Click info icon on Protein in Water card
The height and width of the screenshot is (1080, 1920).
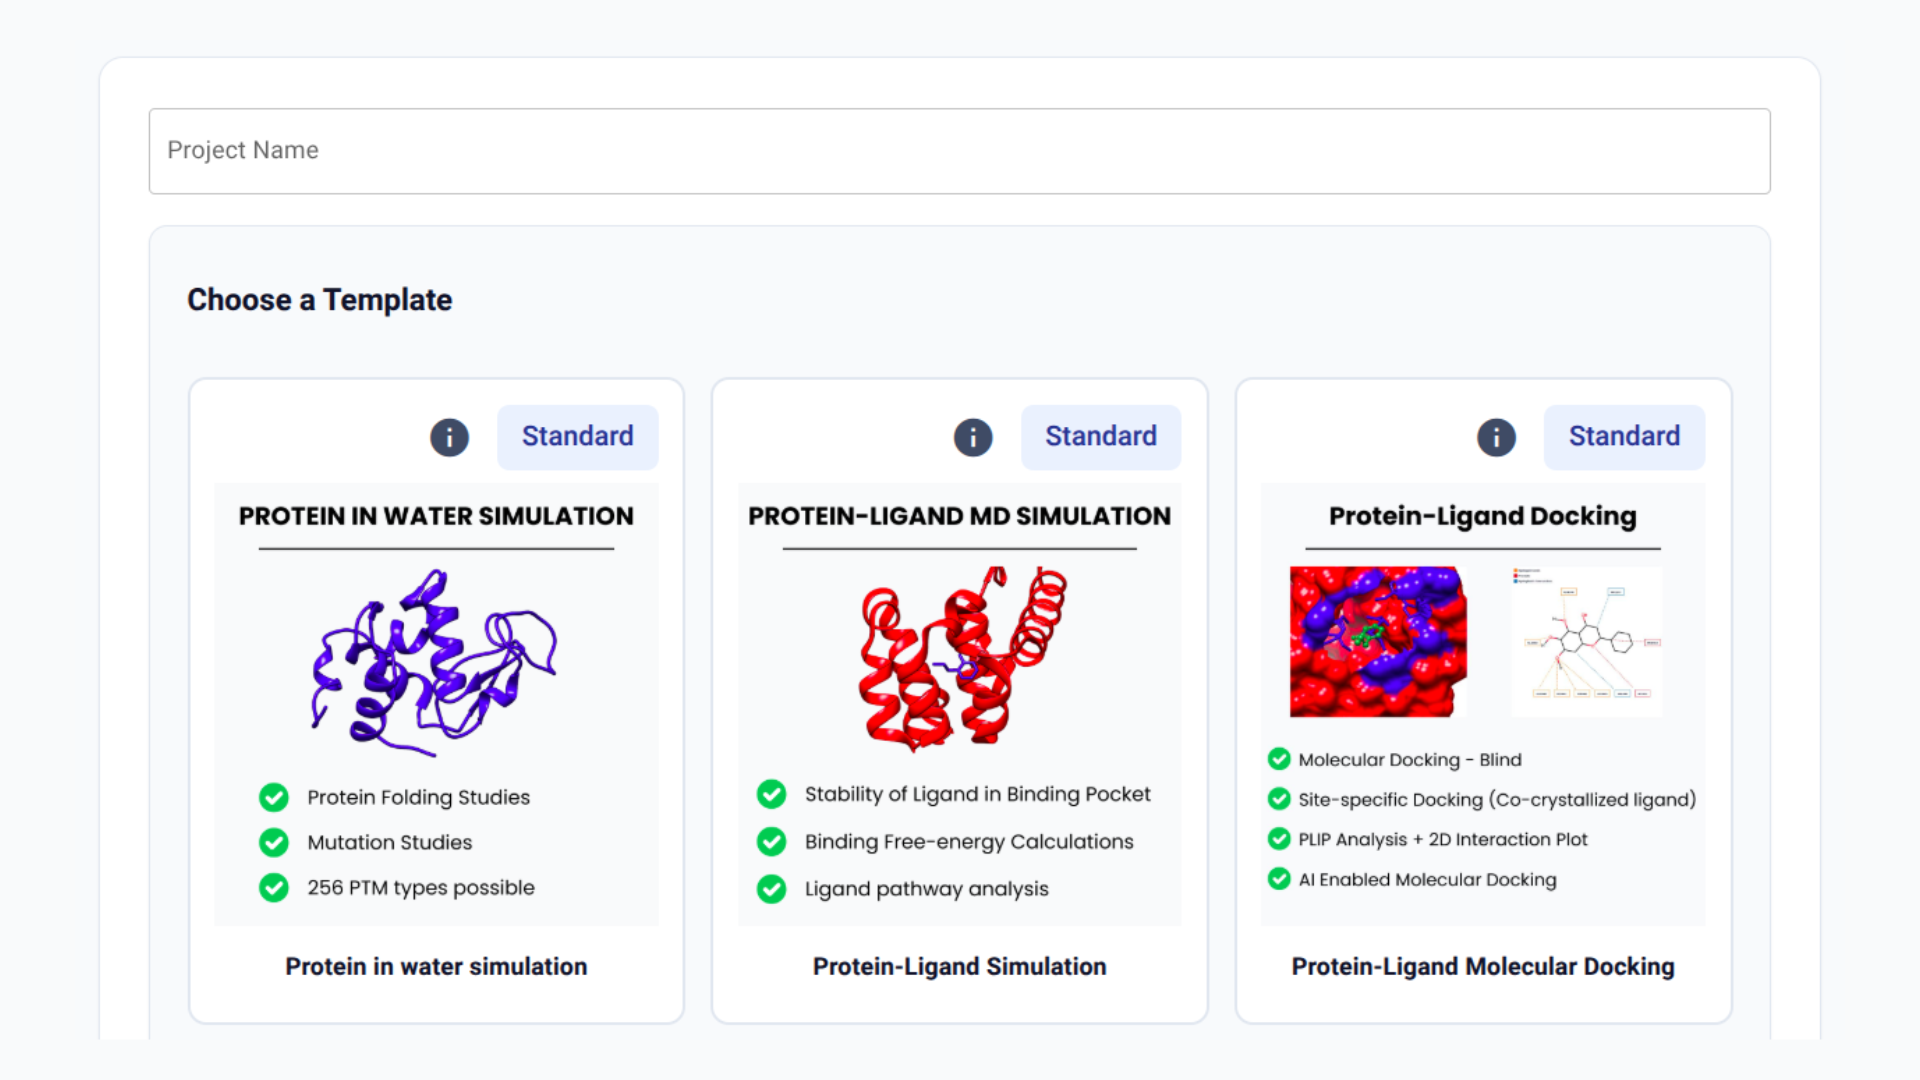click(x=449, y=437)
